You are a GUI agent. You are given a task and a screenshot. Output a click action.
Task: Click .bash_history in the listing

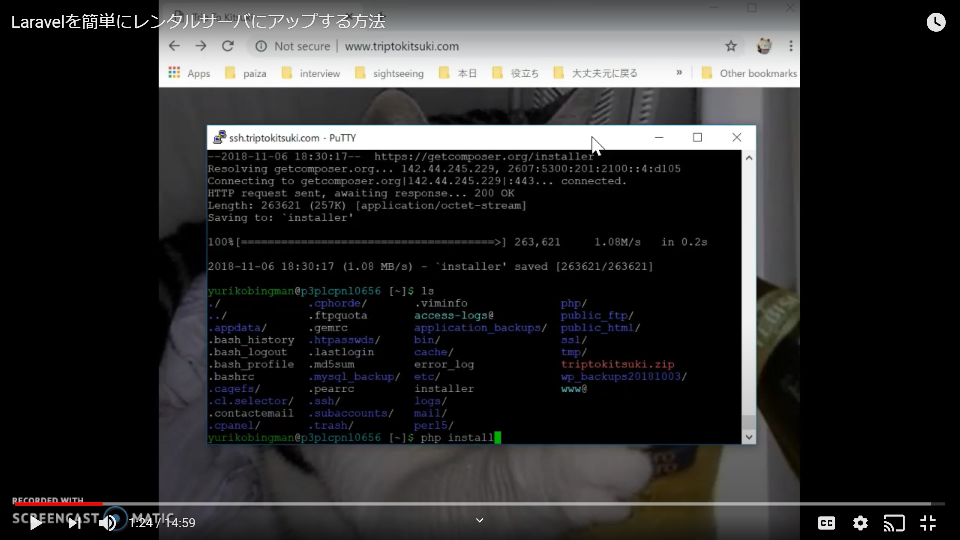tap(251, 340)
